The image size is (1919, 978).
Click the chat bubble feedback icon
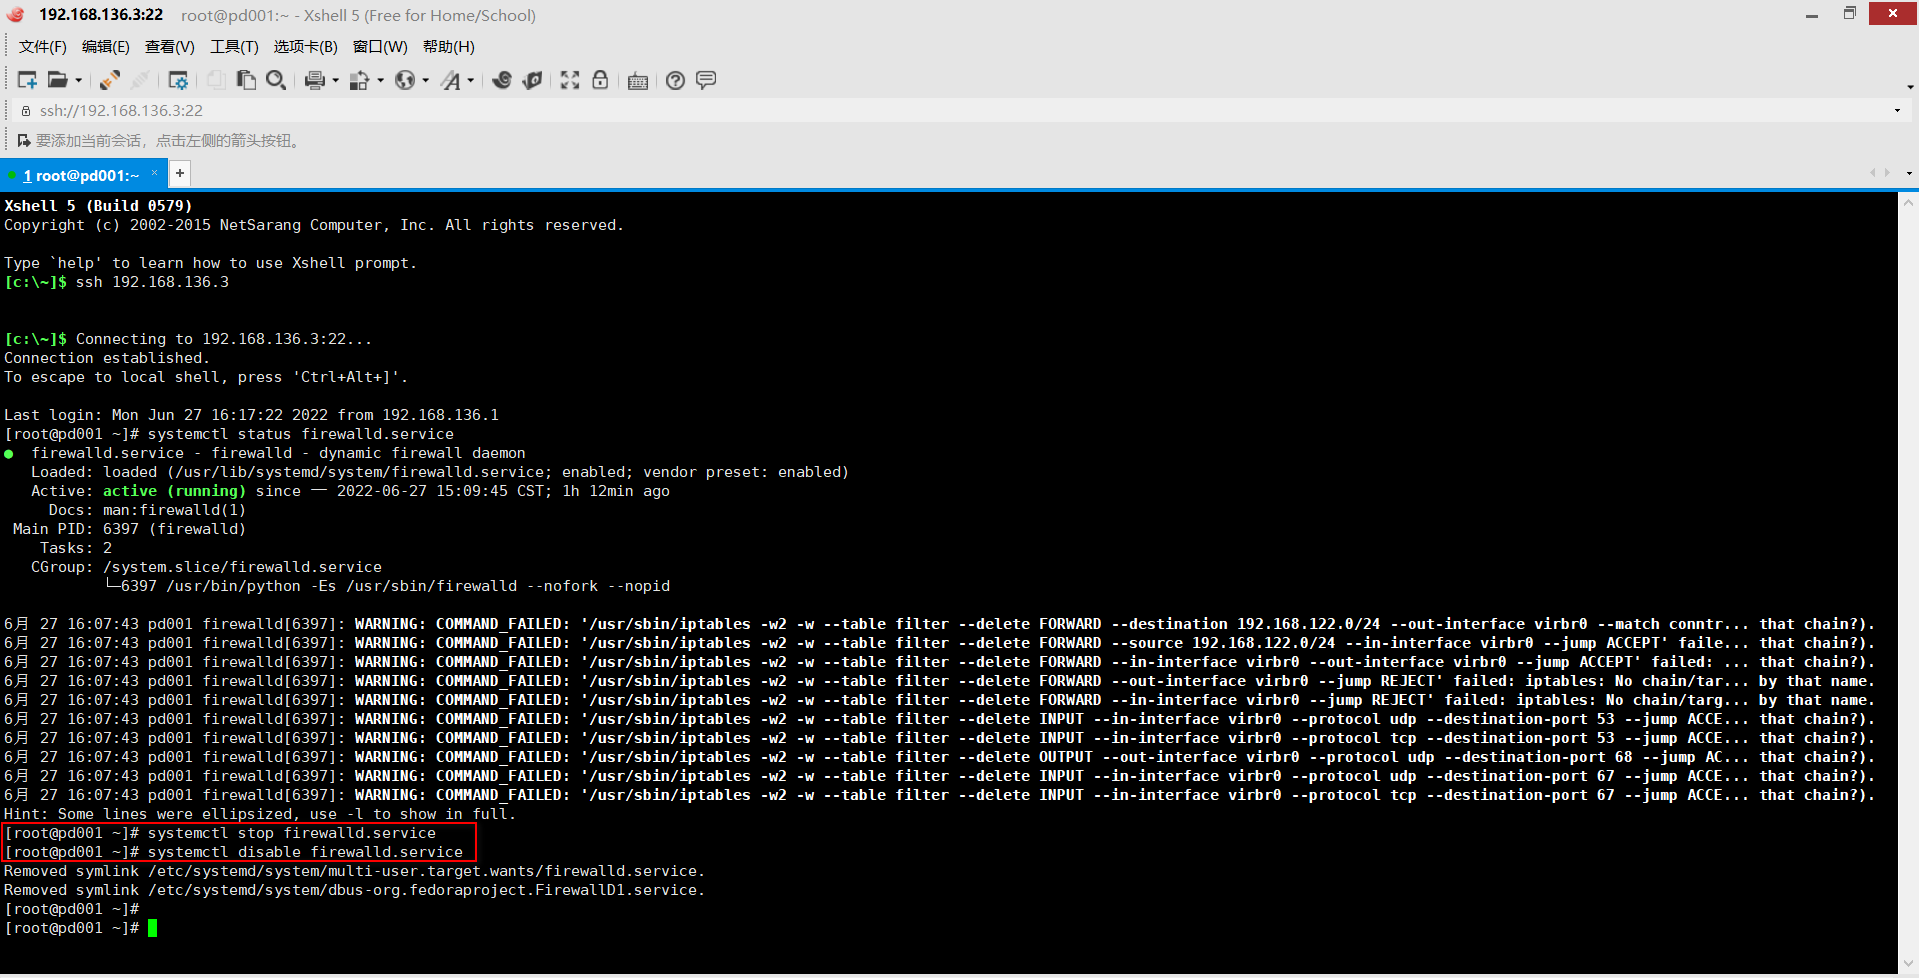[x=706, y=80]
